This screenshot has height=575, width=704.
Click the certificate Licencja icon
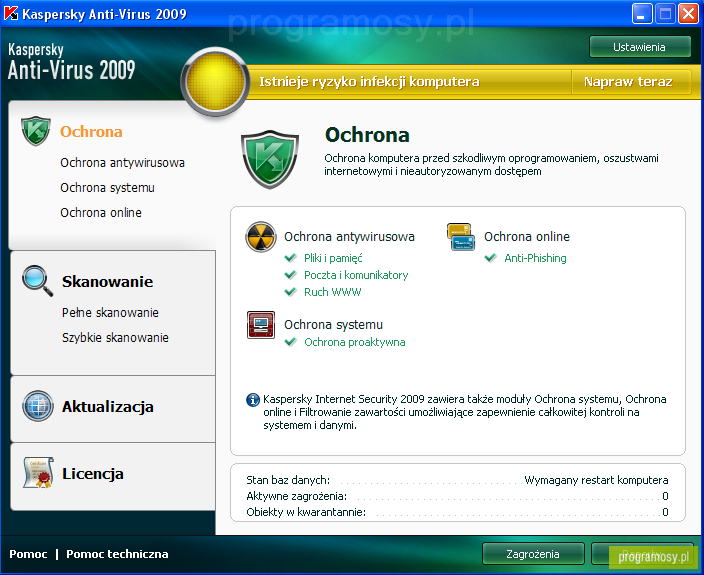[x=38, y=473]
